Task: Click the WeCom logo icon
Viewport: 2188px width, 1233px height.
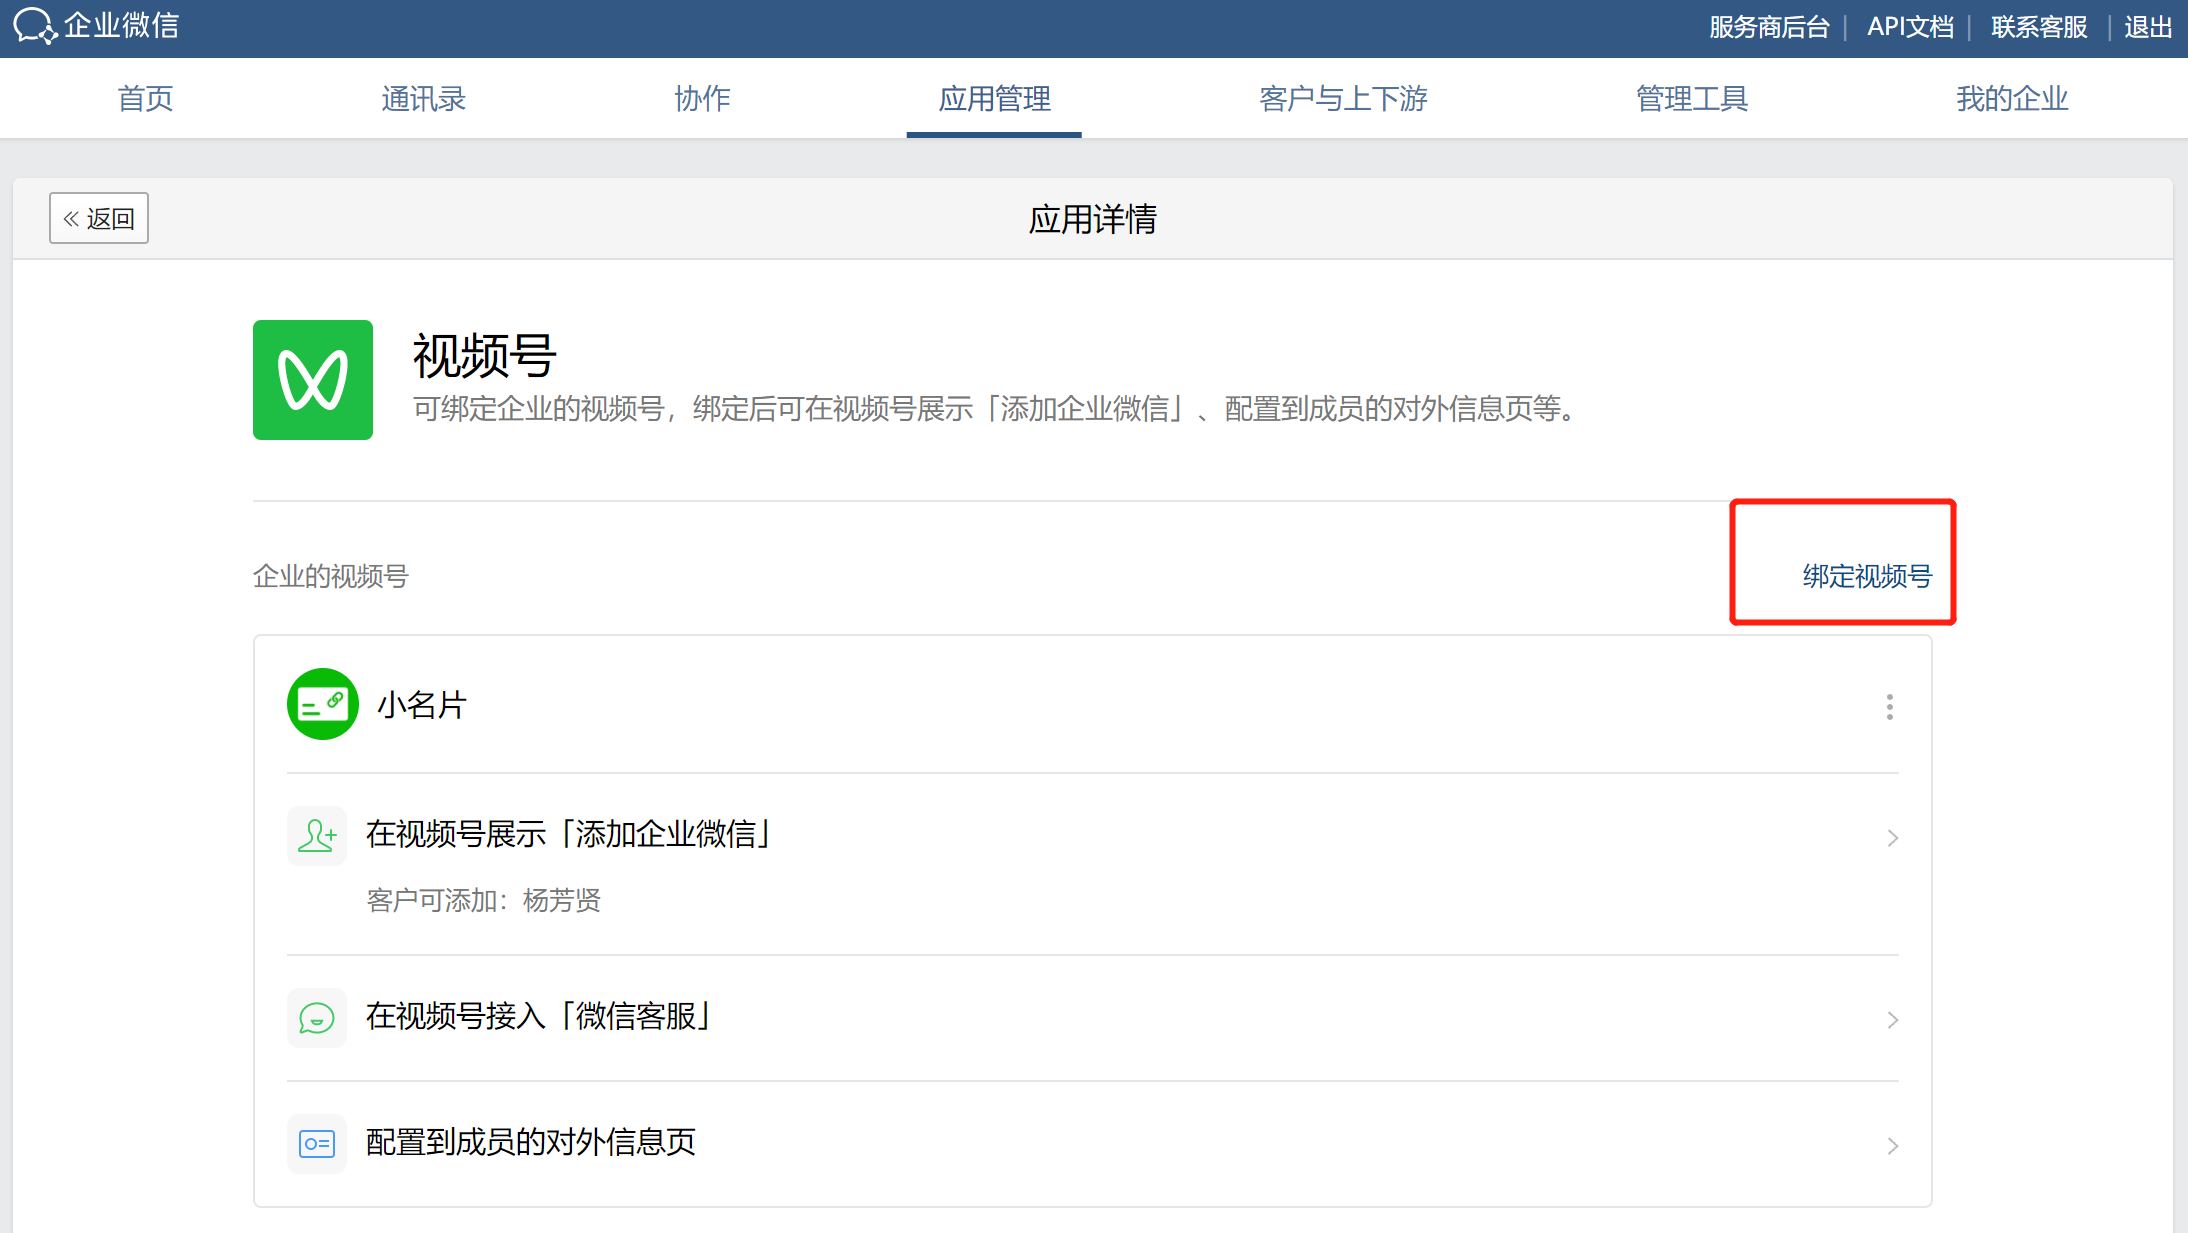Action: tap(34, 25)
